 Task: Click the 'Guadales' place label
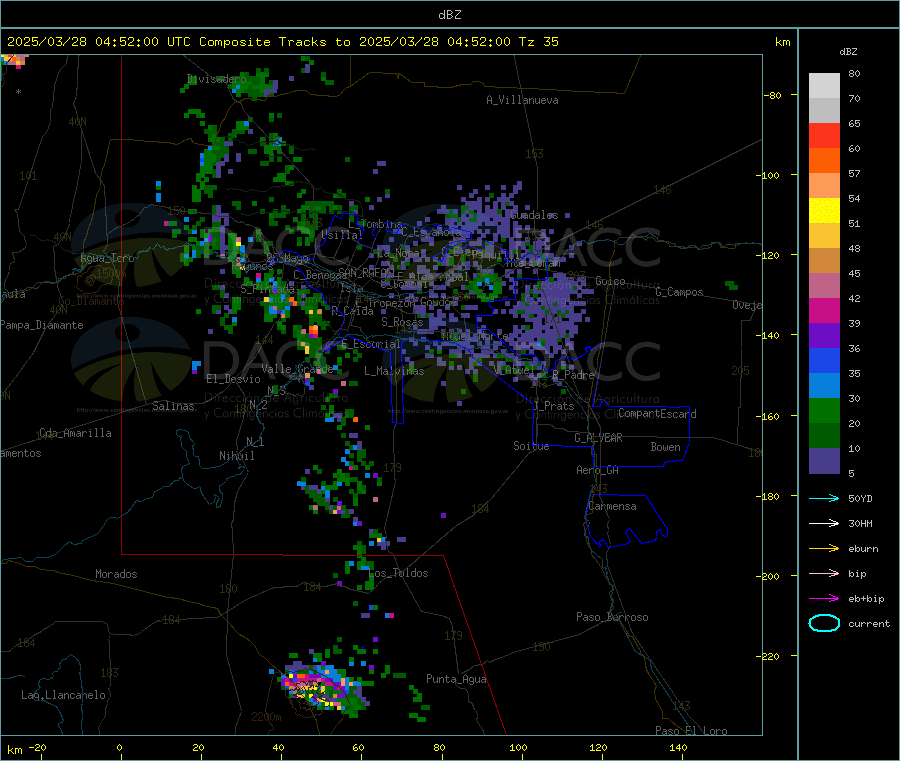pyautogui.click(x=534, y=215)
